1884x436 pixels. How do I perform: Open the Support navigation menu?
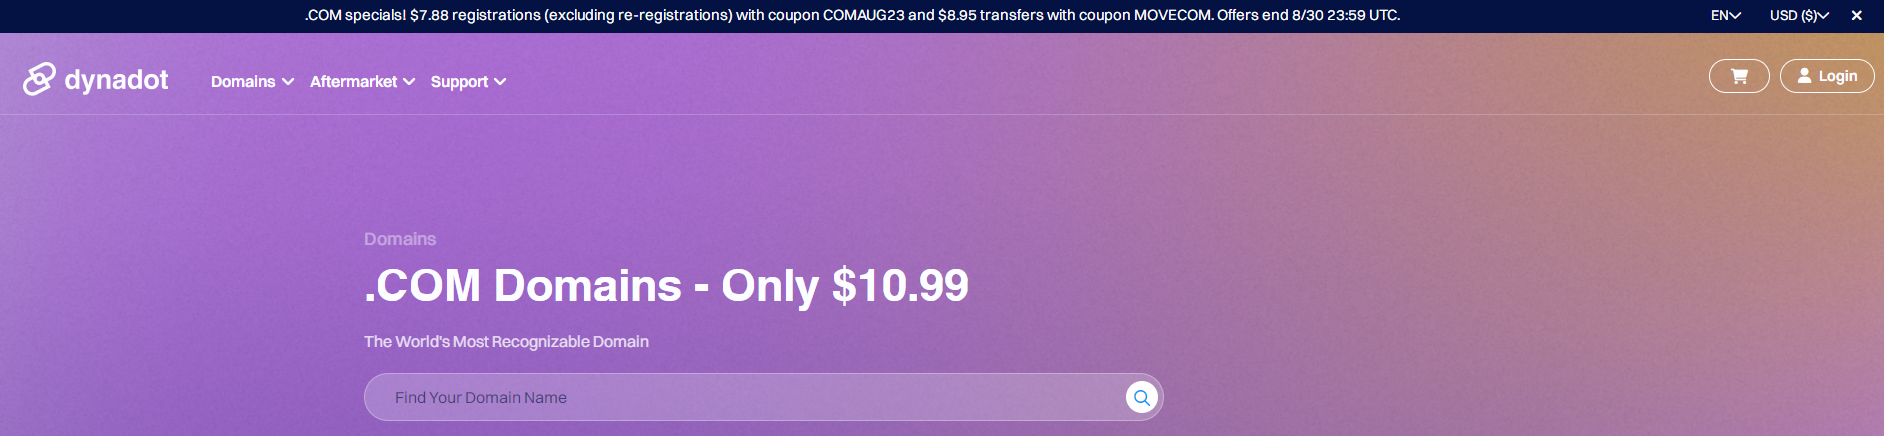coord(459,82)
